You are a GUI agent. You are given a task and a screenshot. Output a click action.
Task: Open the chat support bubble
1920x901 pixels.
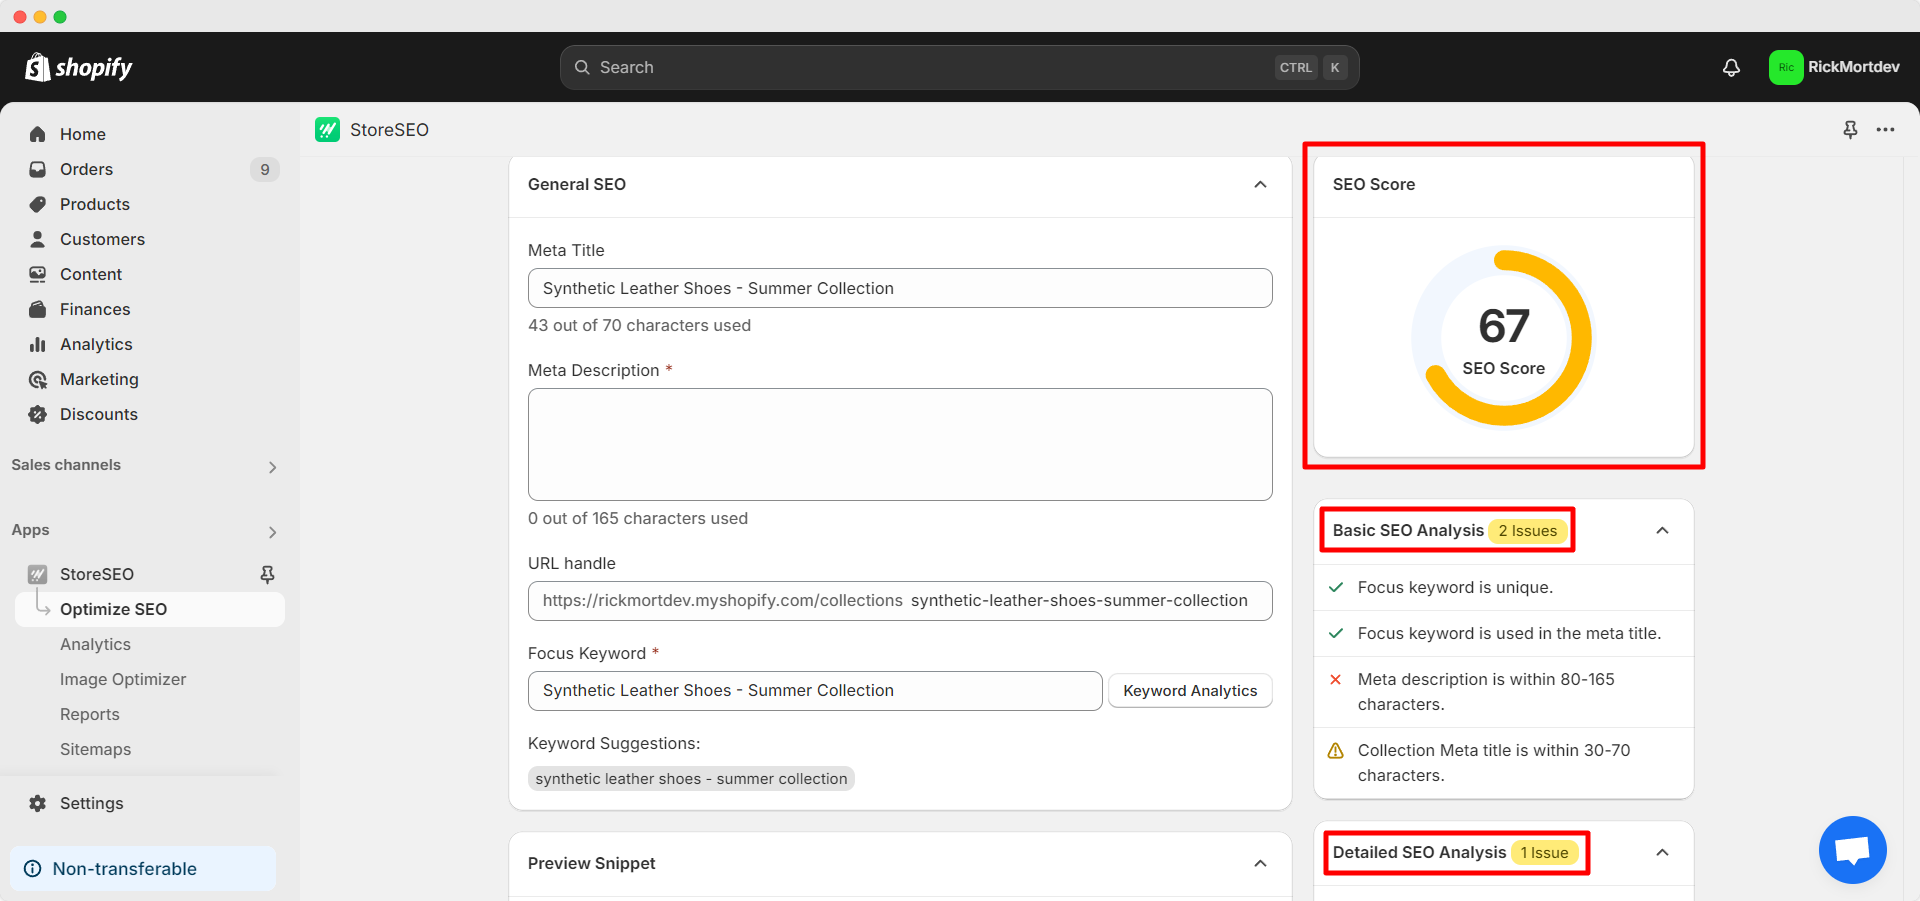point(1852,850)
